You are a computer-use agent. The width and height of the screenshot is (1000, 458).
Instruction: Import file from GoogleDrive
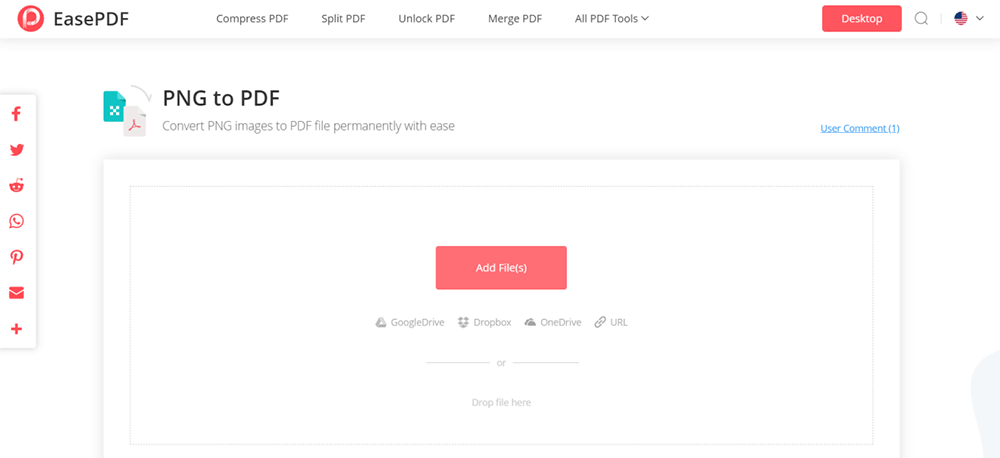pyautogui.click(x=410, y=322)
